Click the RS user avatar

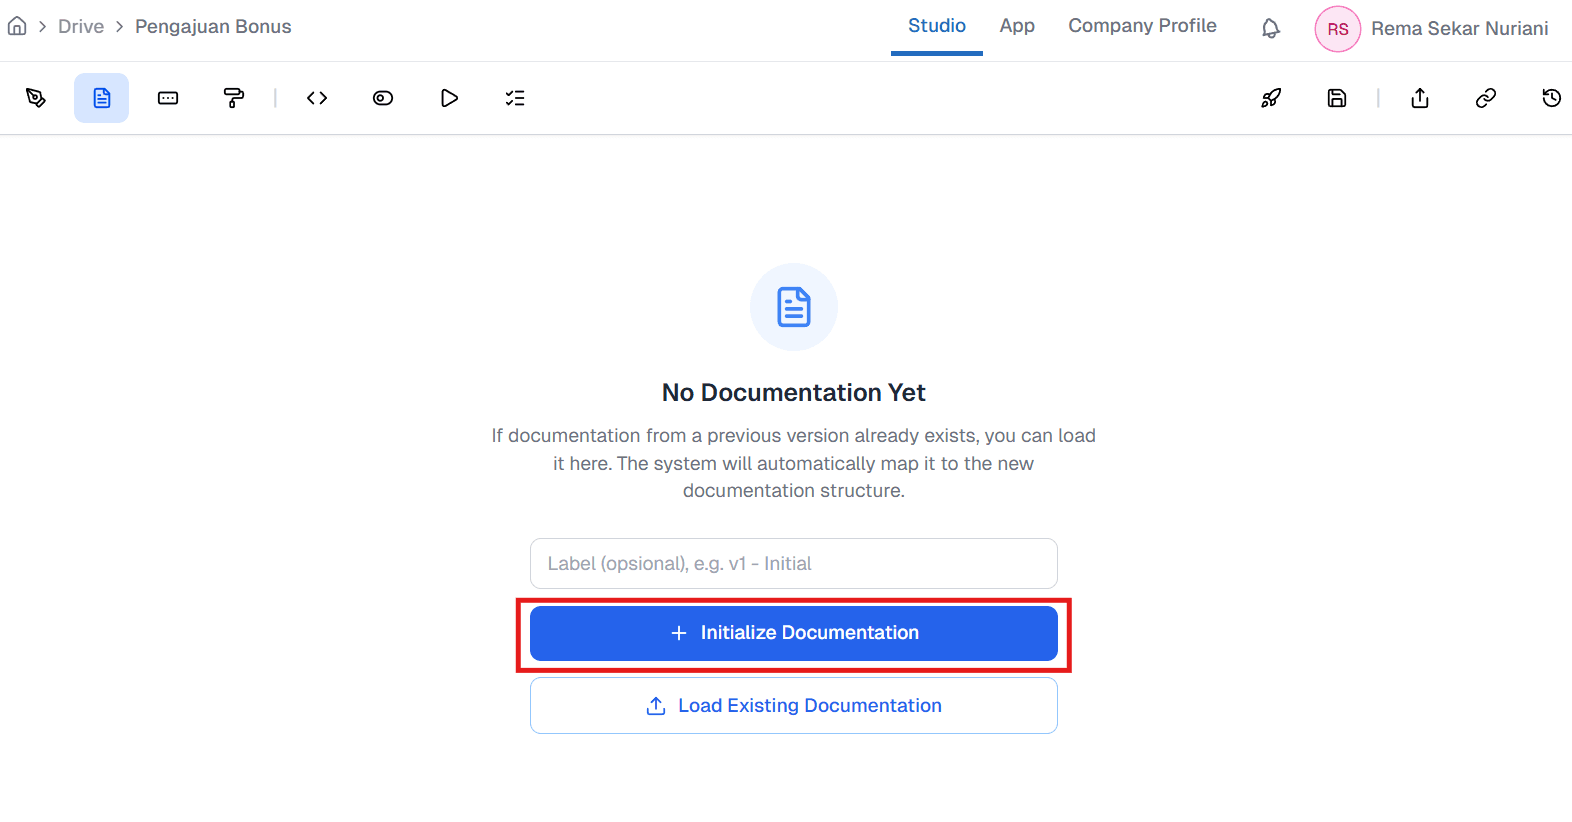pos(1337,29)
